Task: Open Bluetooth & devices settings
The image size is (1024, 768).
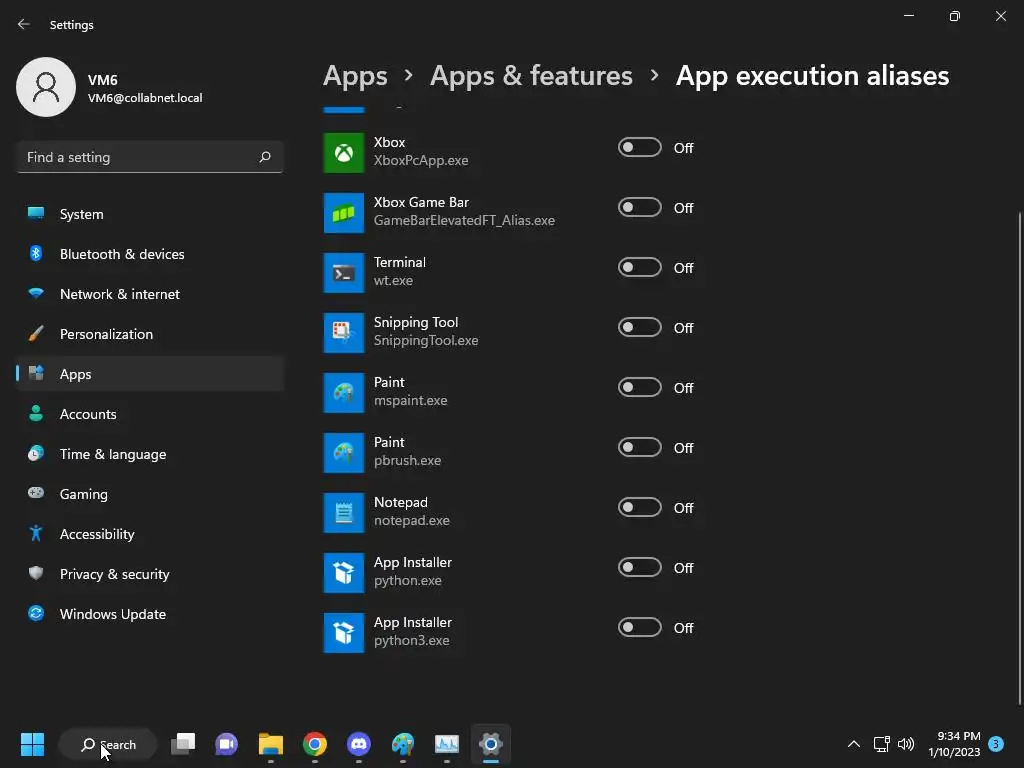Action: tap(150, 254)
